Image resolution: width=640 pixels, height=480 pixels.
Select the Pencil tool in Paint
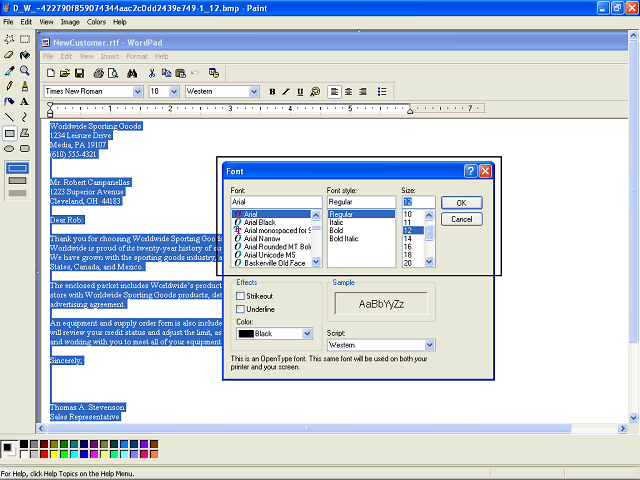coord(9,86)
